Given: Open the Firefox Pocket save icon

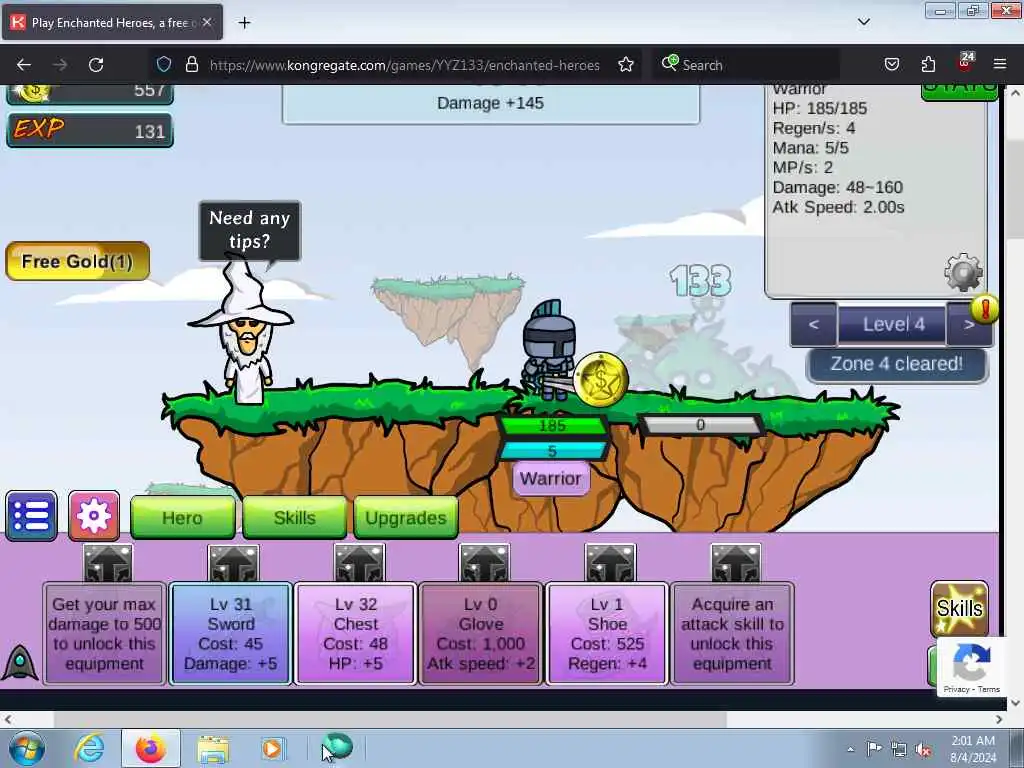Looking at the screenshot, I should 892,65.
